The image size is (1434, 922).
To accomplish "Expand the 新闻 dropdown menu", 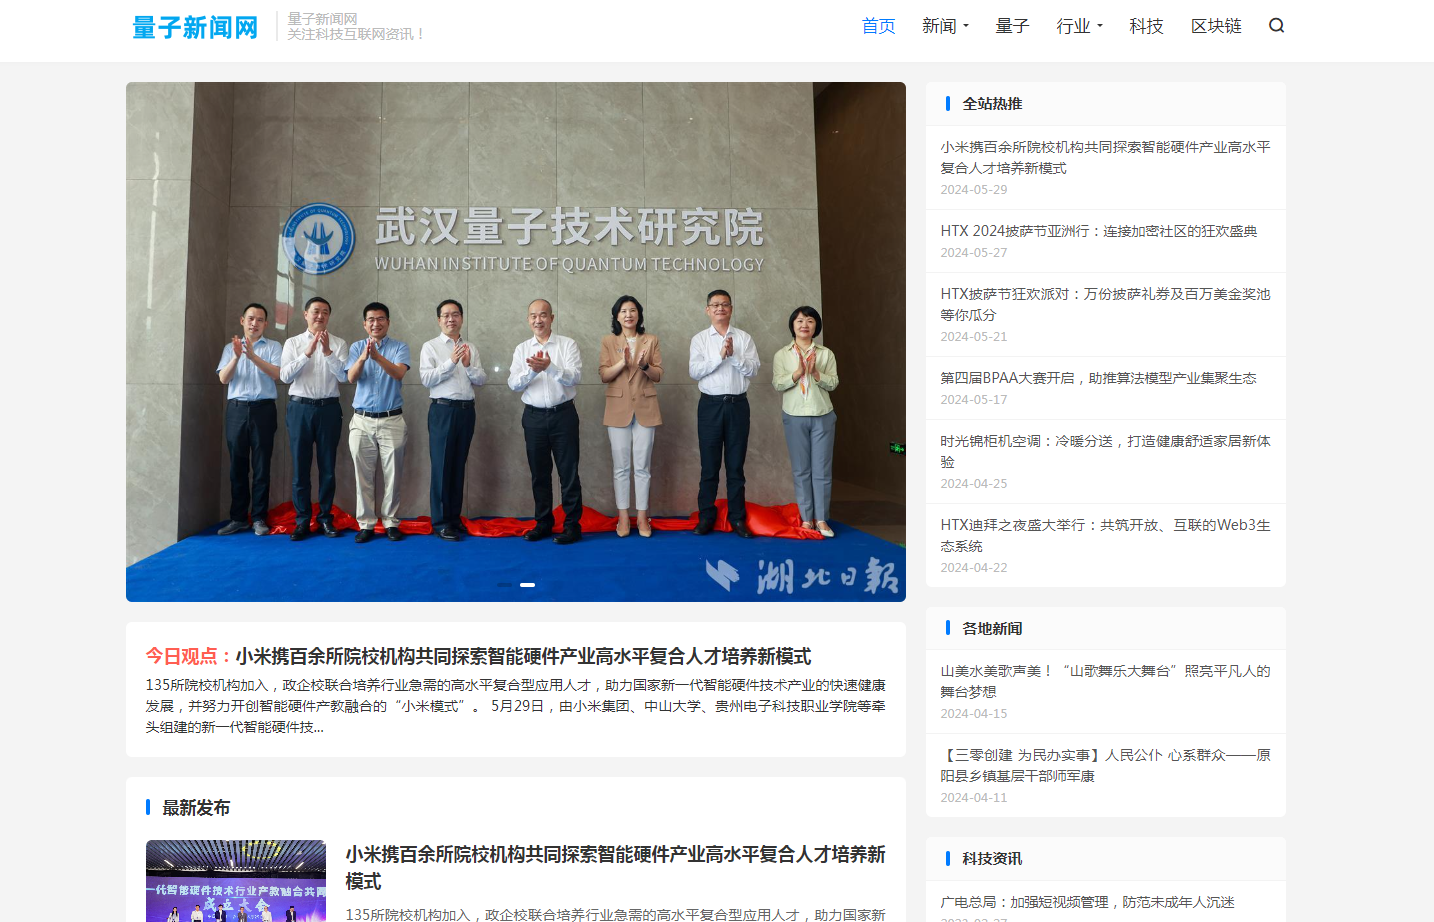I will tap(945, 26).
